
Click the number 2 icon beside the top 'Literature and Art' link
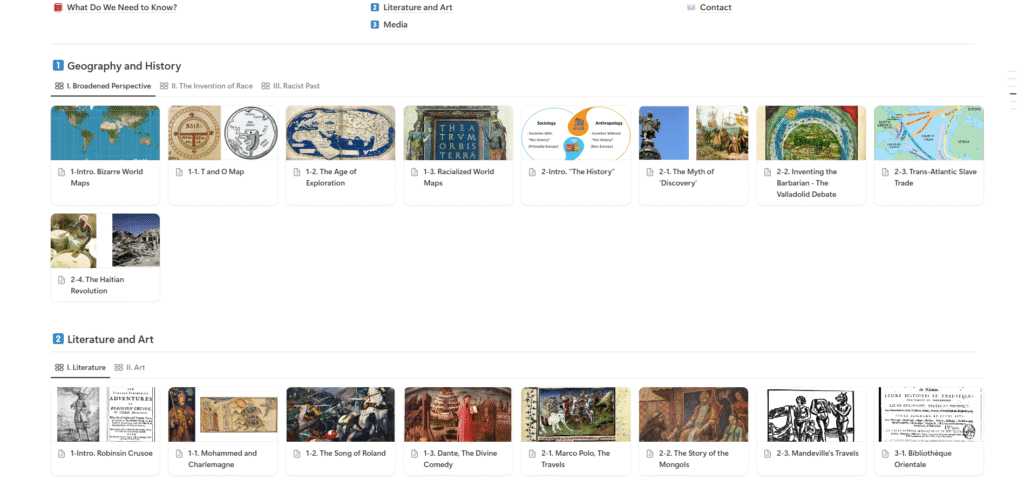click(x=374, y=8)
